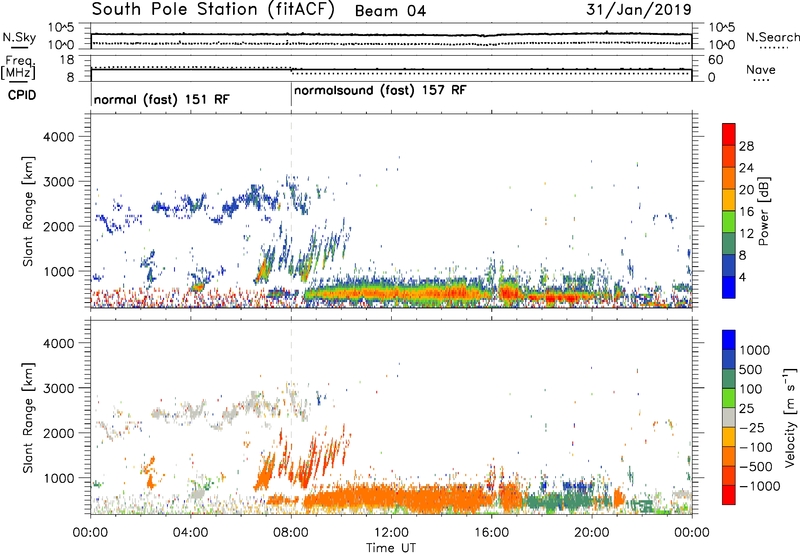Viewport: 800px width, 554px height.
Task: Select "normal (fast) 151 RF" CPID text
Action: tap(162, 99)
